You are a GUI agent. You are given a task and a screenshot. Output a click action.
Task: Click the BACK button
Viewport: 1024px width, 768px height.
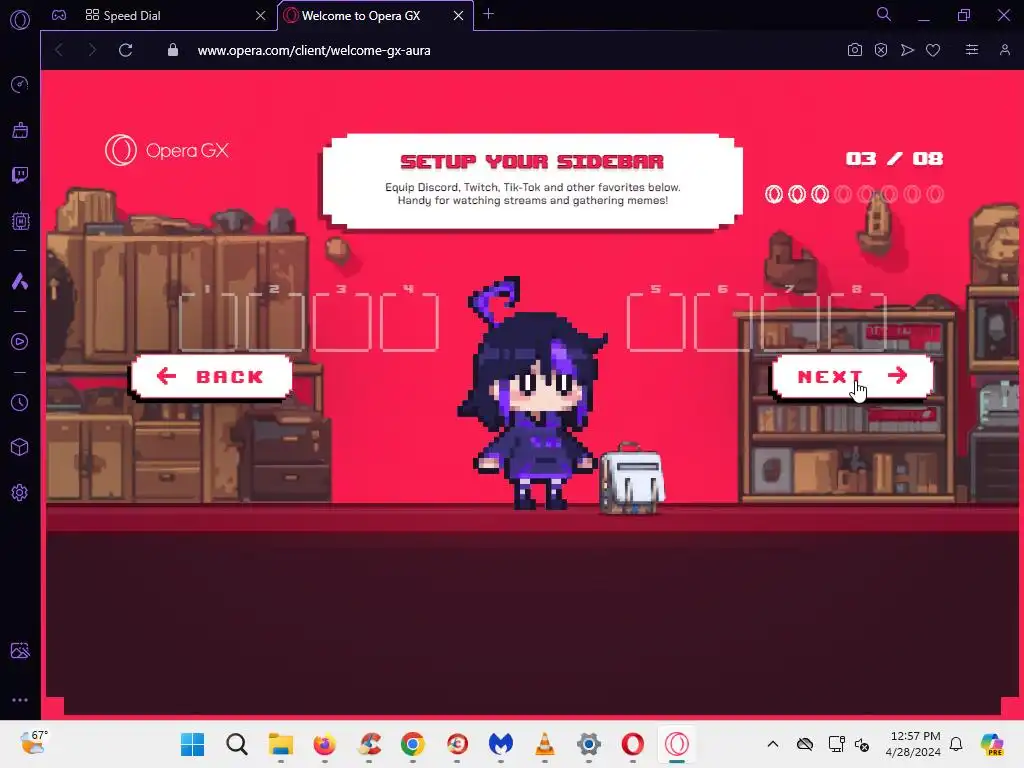[211, 377]
